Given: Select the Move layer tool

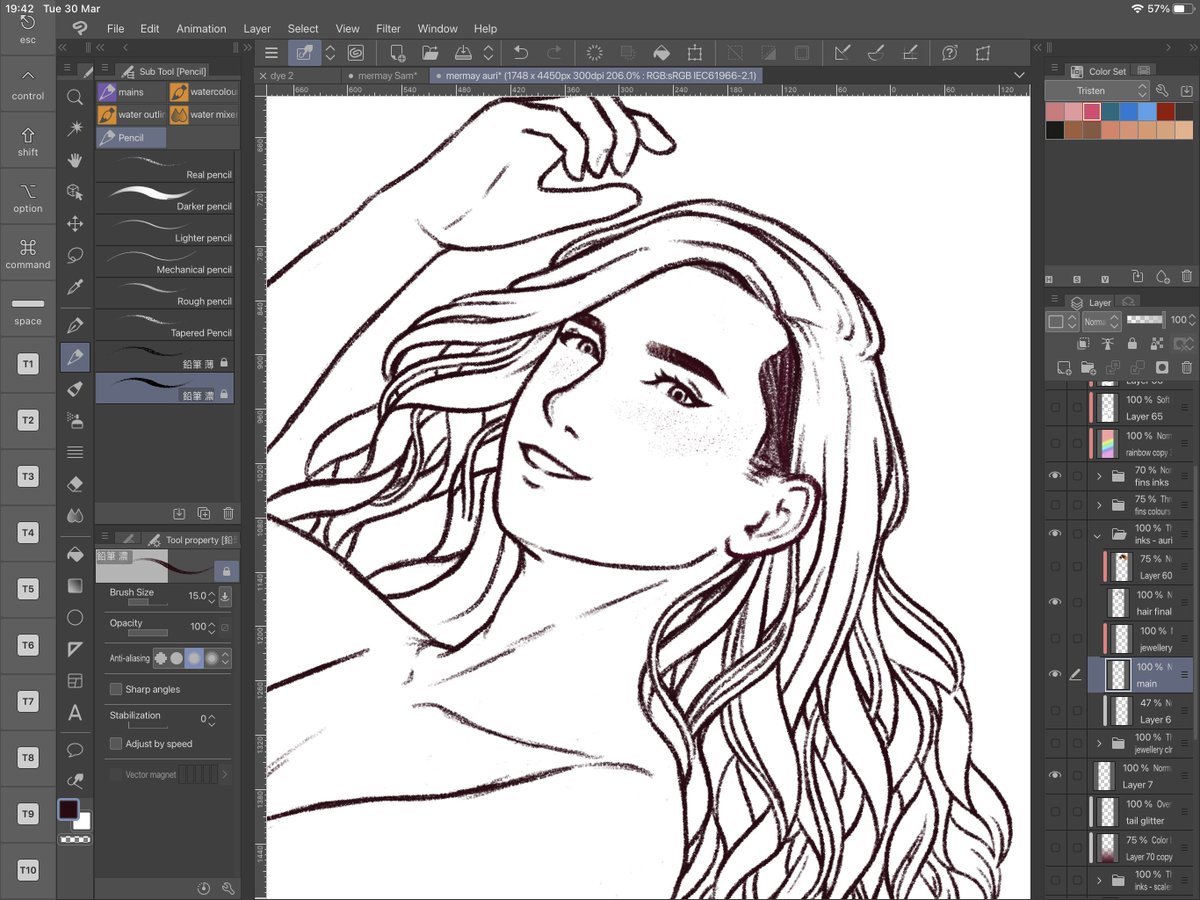Looking at the screenshot, I should tap(75, 224).
